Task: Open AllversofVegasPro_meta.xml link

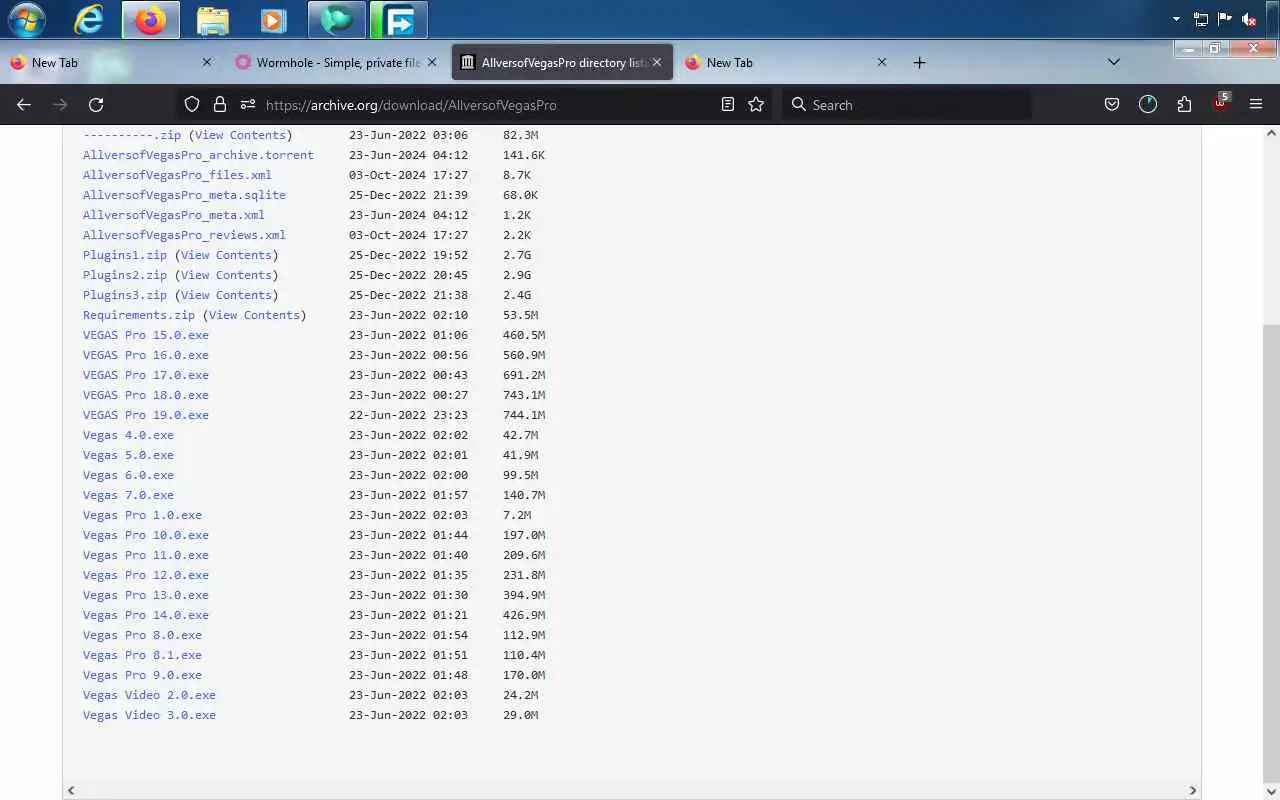Action: [x=174, y=215]
